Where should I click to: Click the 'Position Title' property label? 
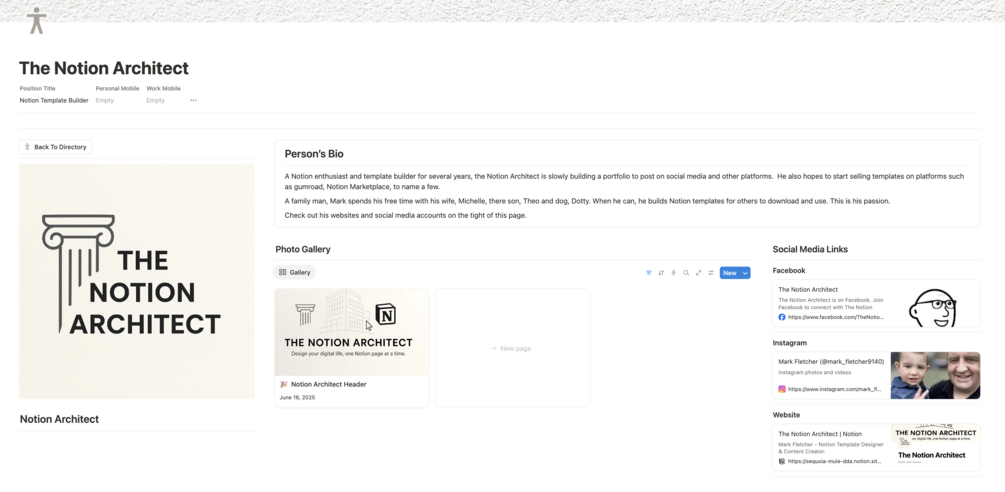[x=37, y=88]
